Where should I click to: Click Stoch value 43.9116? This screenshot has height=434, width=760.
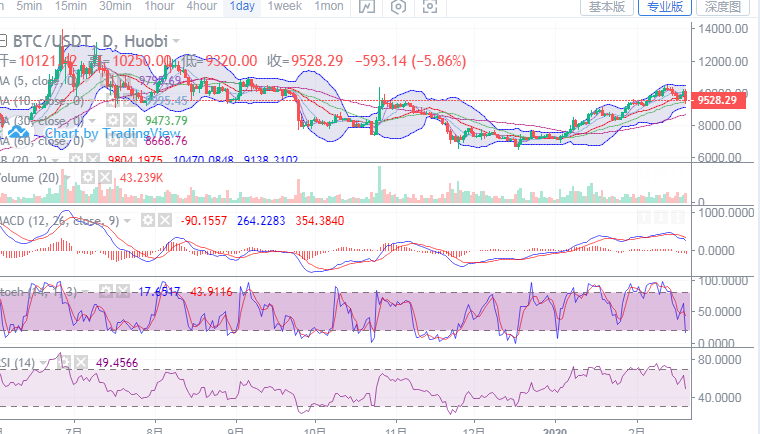(x=211, y=292)
